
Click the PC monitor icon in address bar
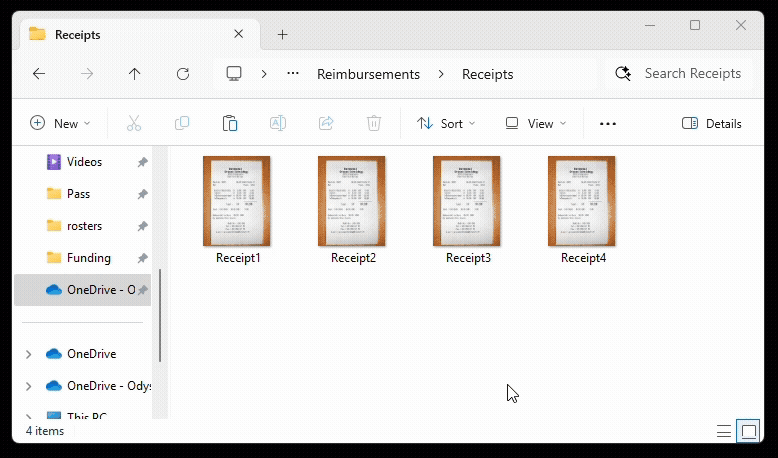click(234, 73)
